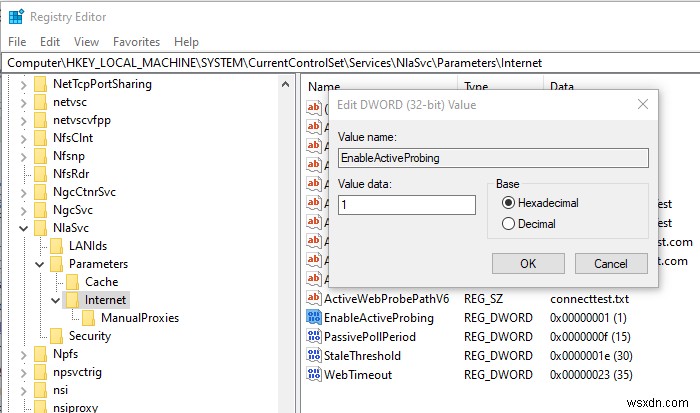Select the NgcCtnrSvc folder icon
The image size is (700, 413).
click(x=40, y=192)
